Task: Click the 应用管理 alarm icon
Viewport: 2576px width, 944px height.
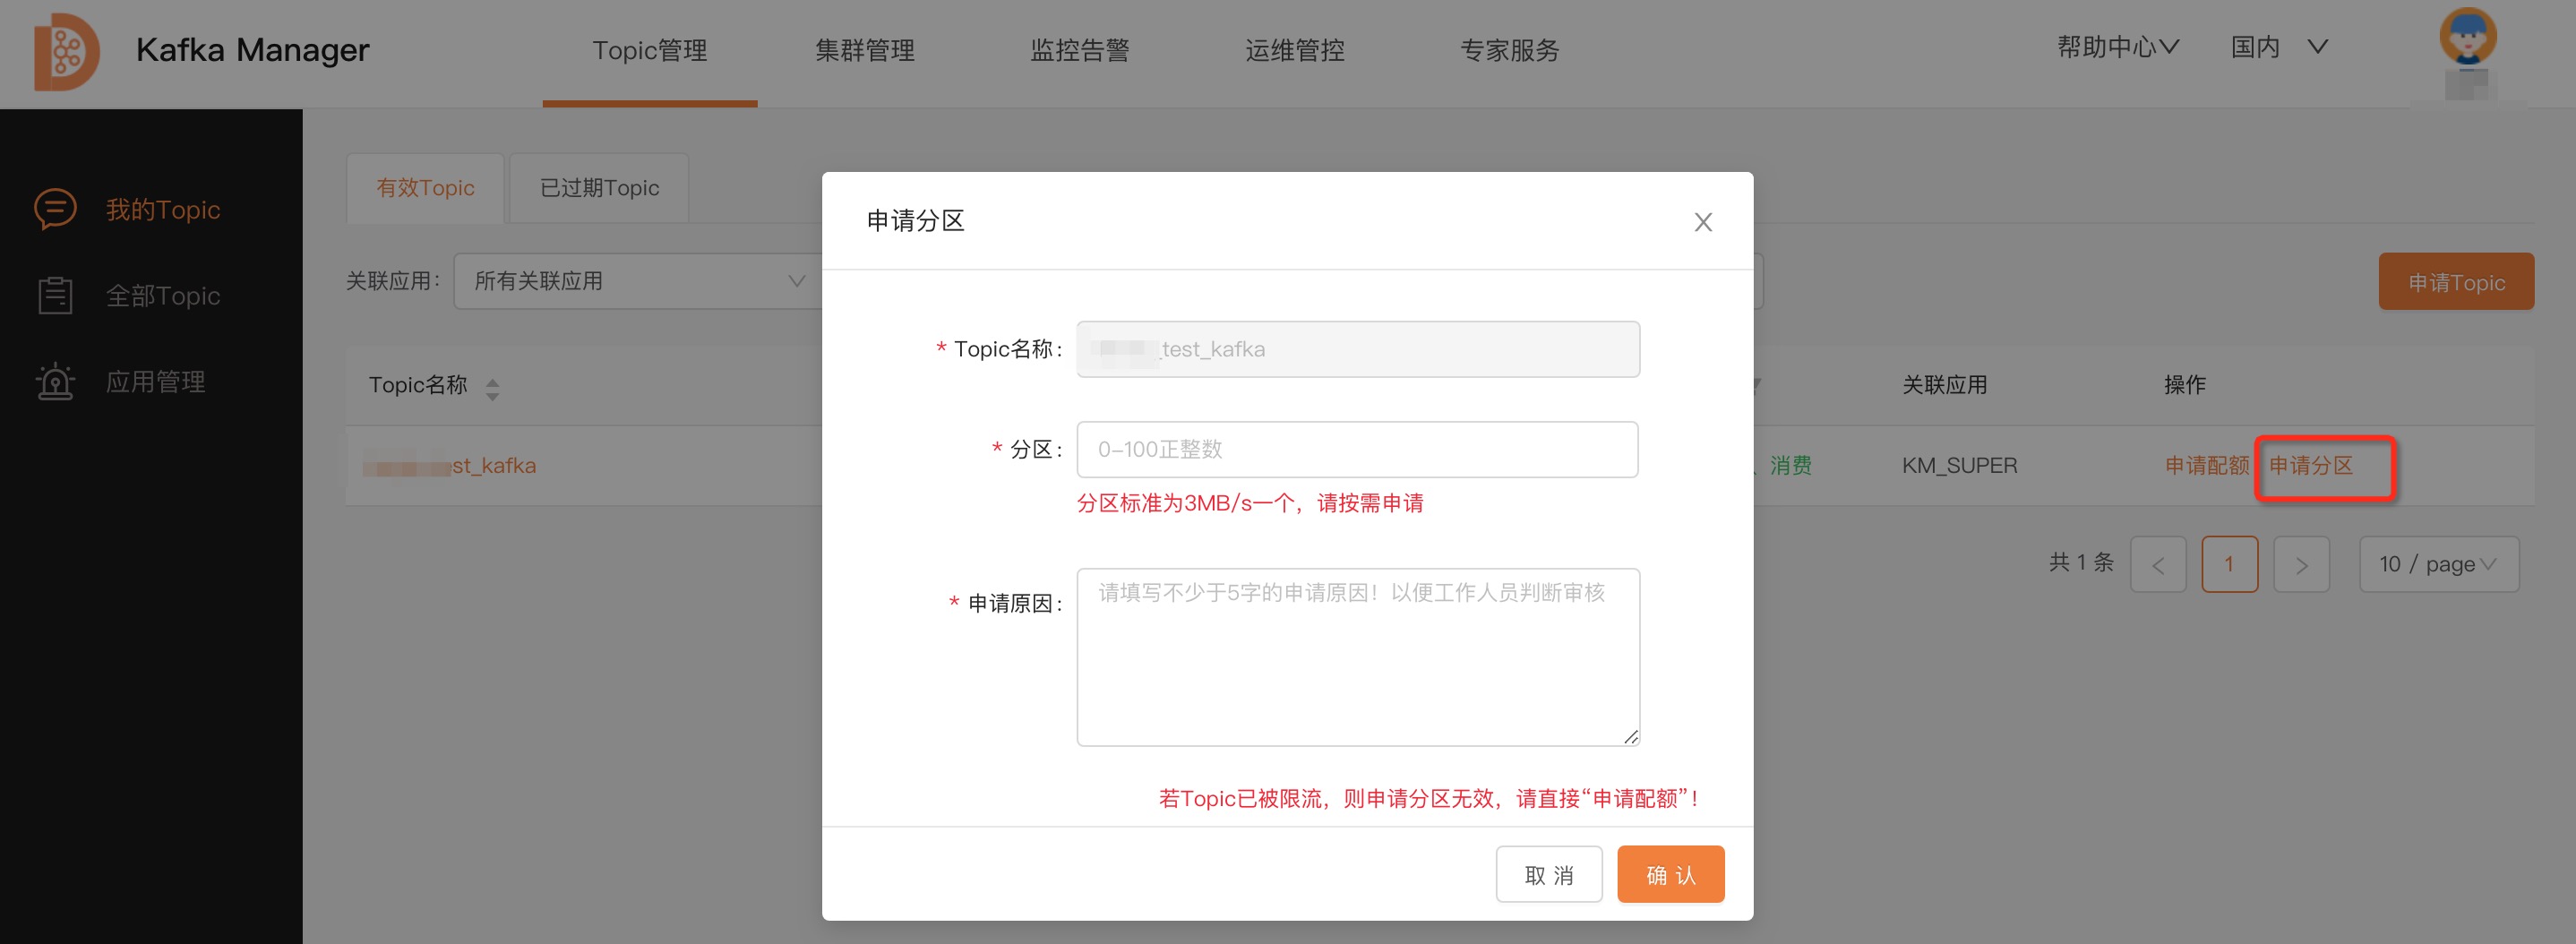Action: click(x=55, y=382)
